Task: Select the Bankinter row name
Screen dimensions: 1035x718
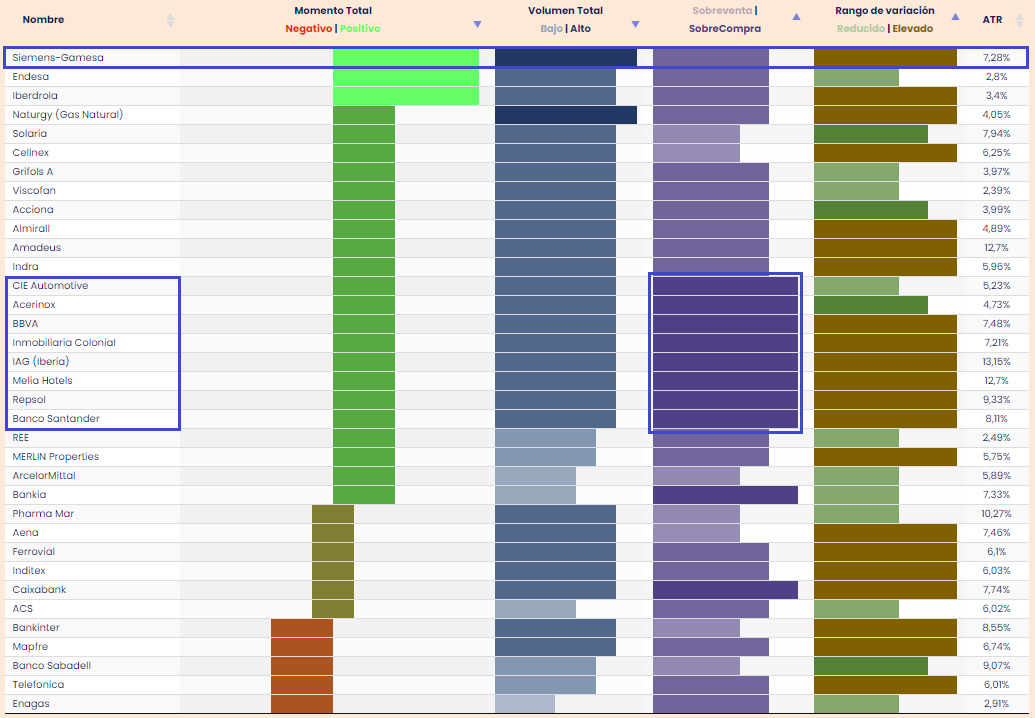Action: click(x=36, y=628)
